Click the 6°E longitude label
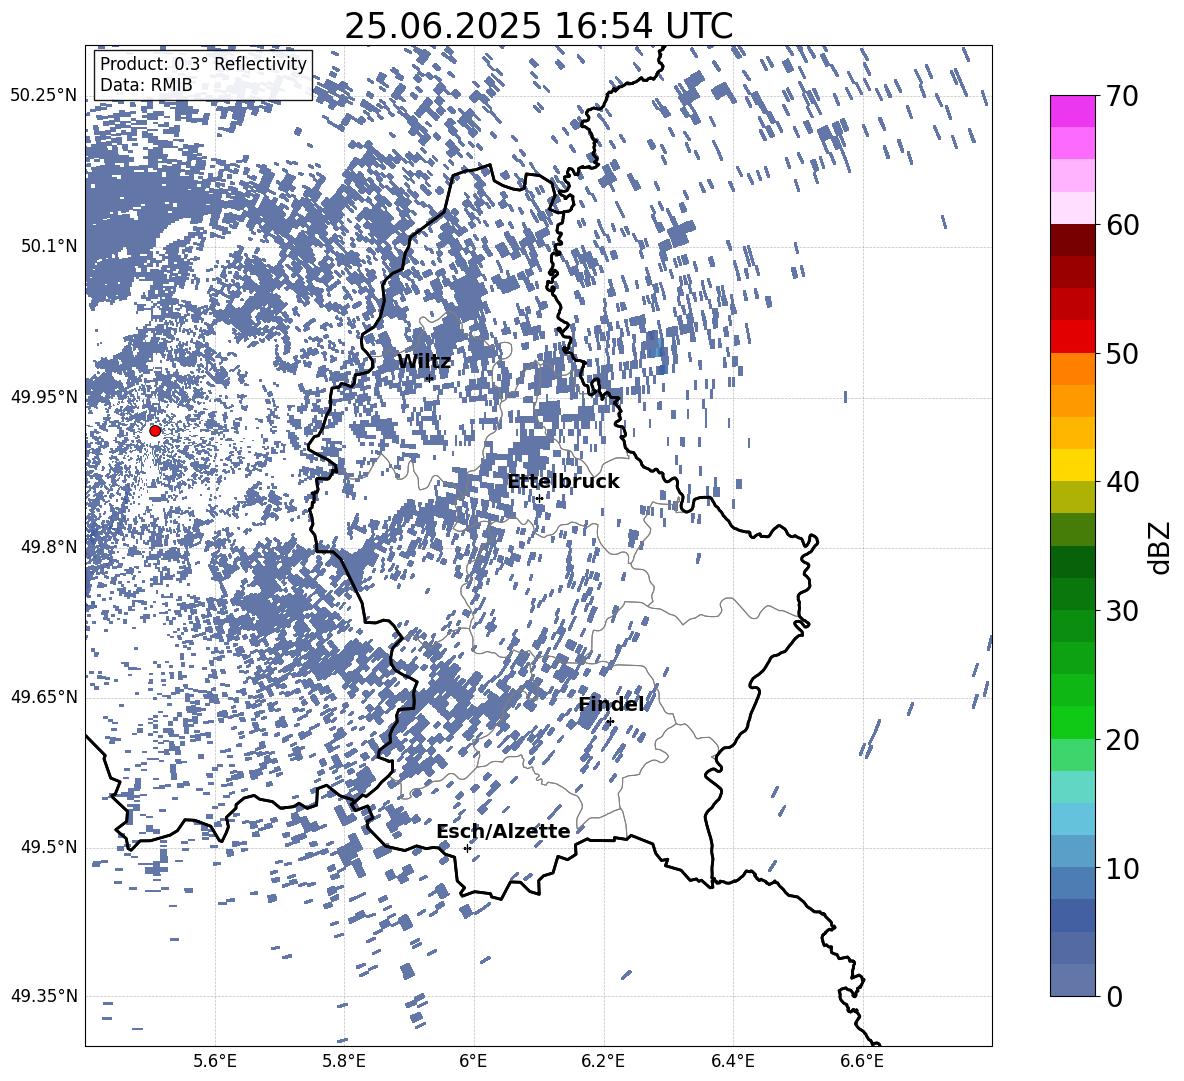This screenshot has width=1184, height=1081. click(x=473, y=1061)
